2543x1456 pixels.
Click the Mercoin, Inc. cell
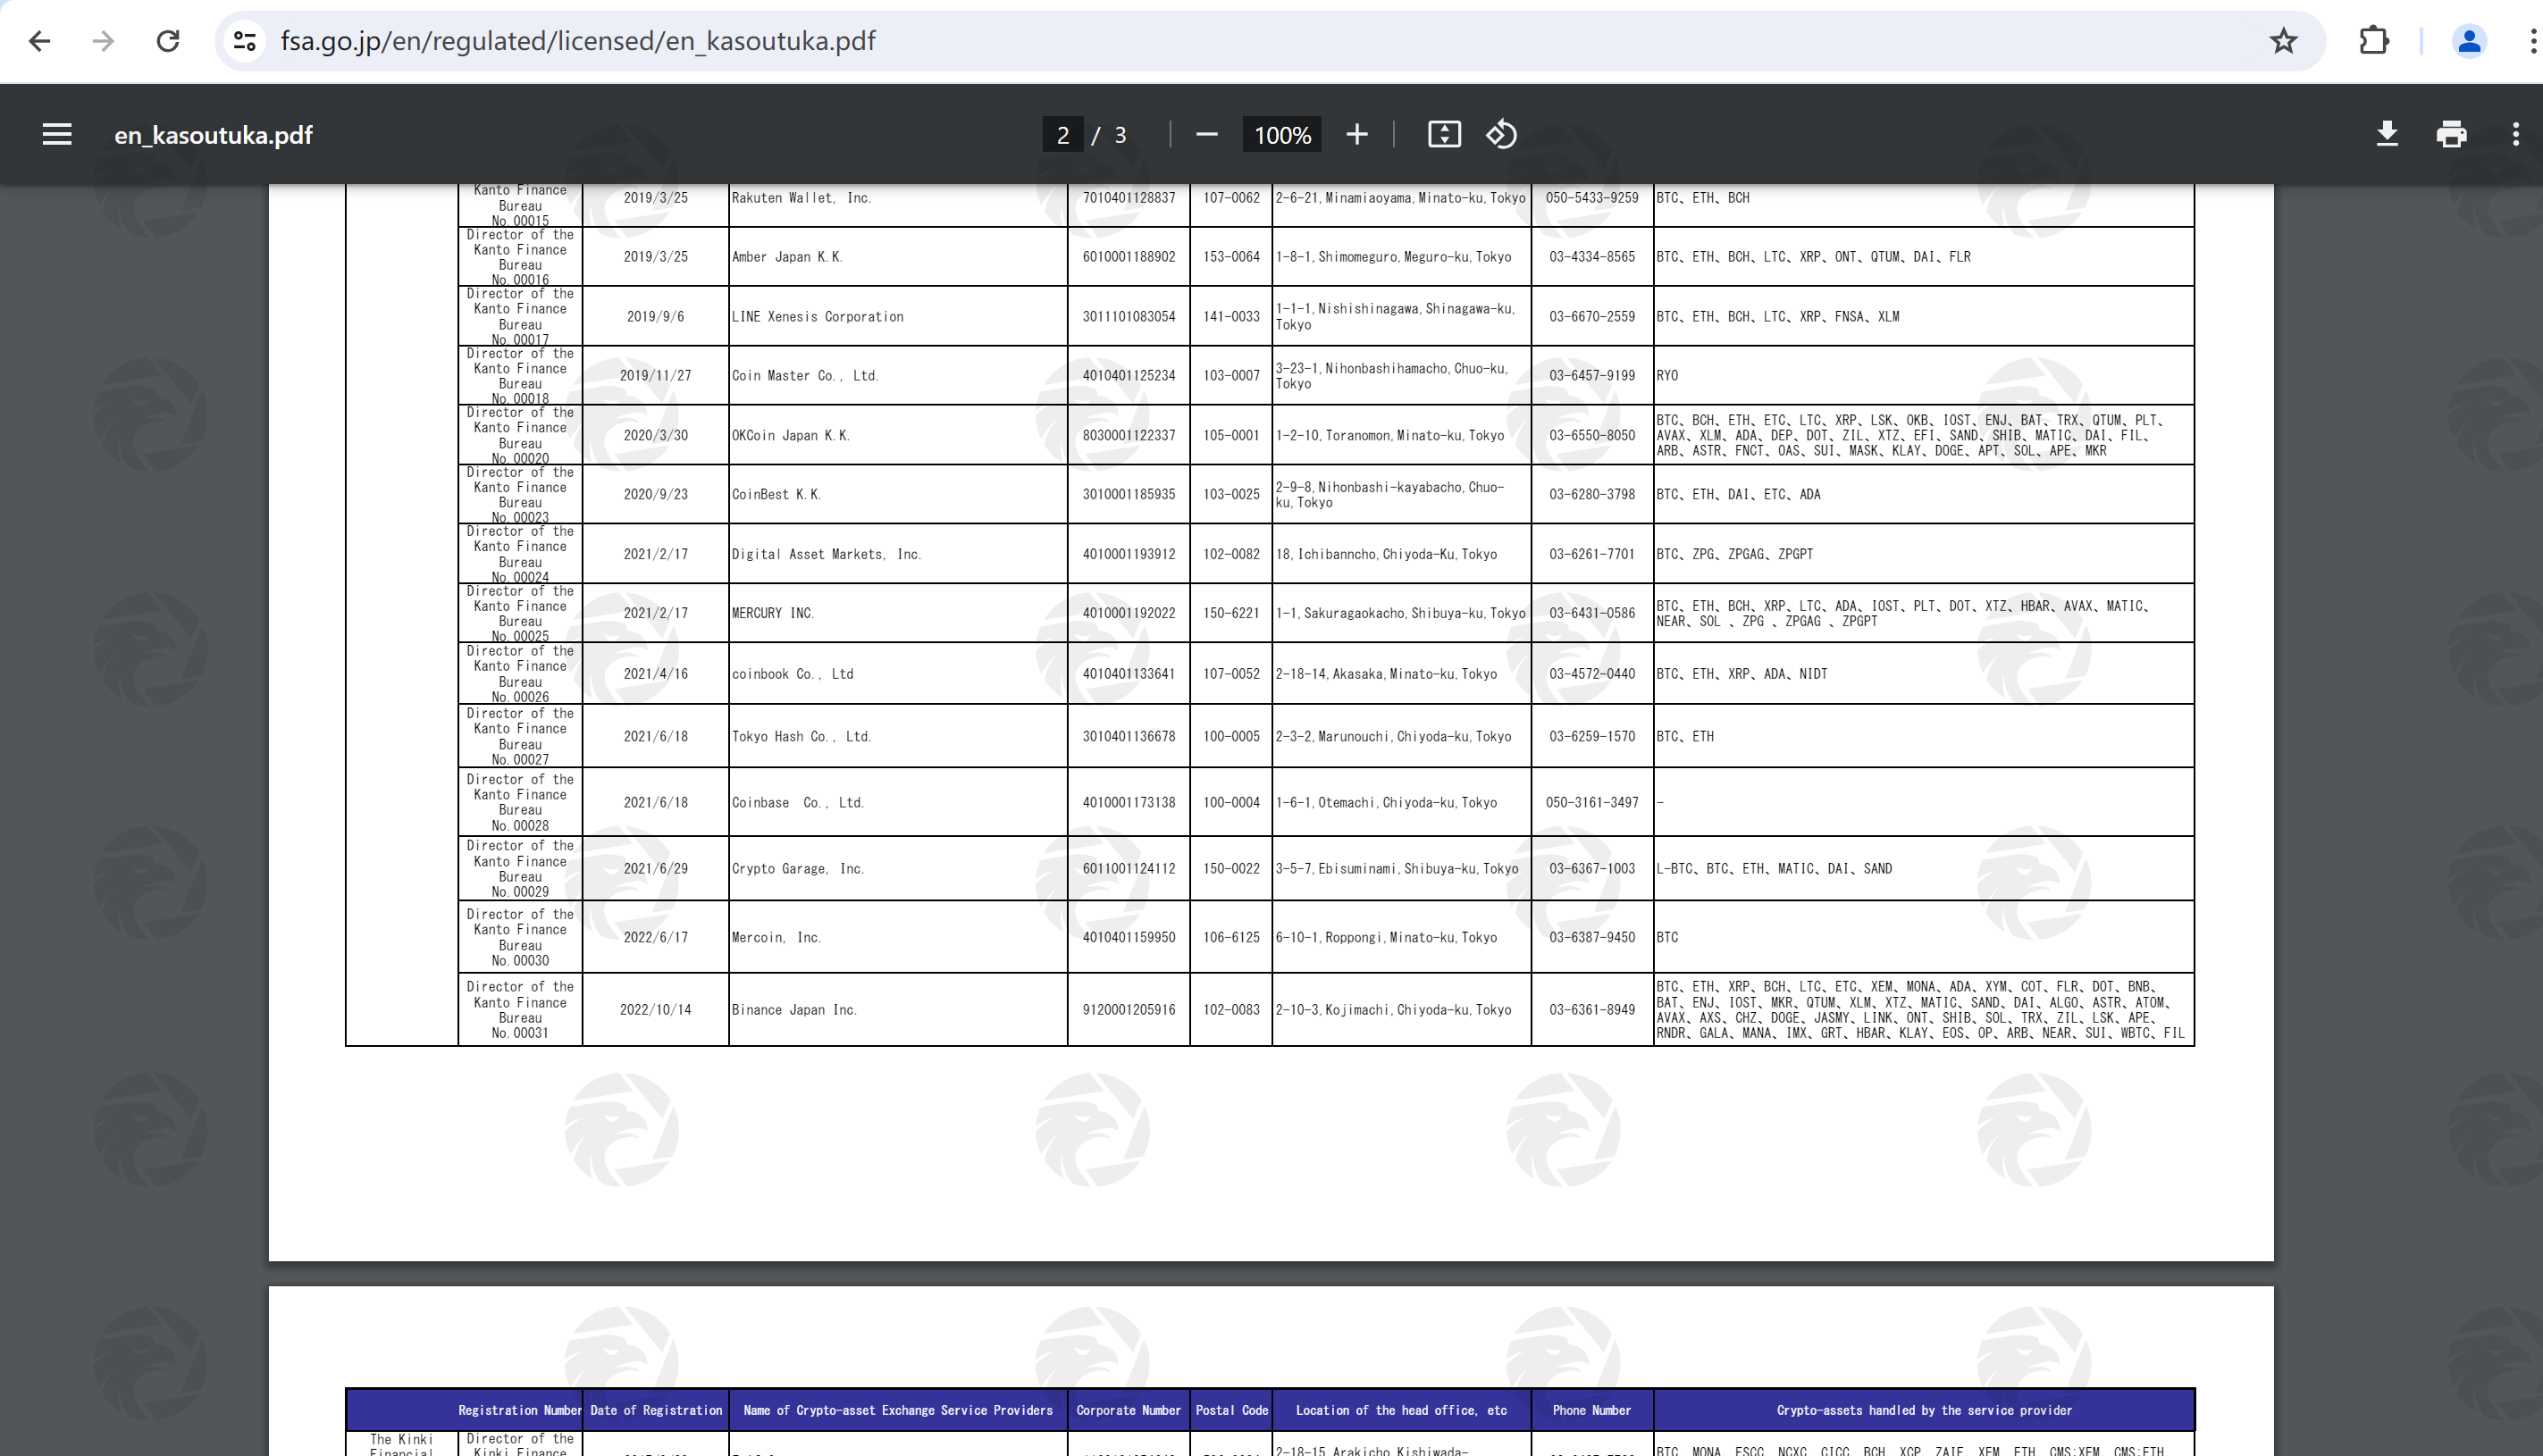(898, 937)
